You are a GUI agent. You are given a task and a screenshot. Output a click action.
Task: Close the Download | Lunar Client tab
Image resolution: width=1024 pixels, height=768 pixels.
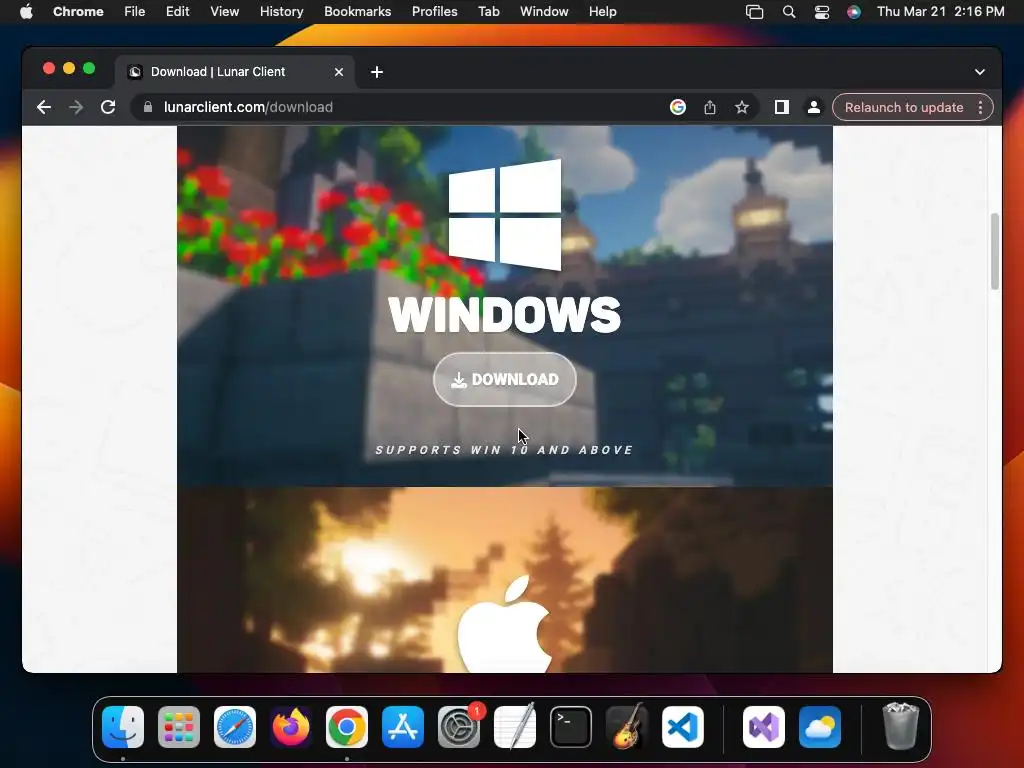[339, 72]
